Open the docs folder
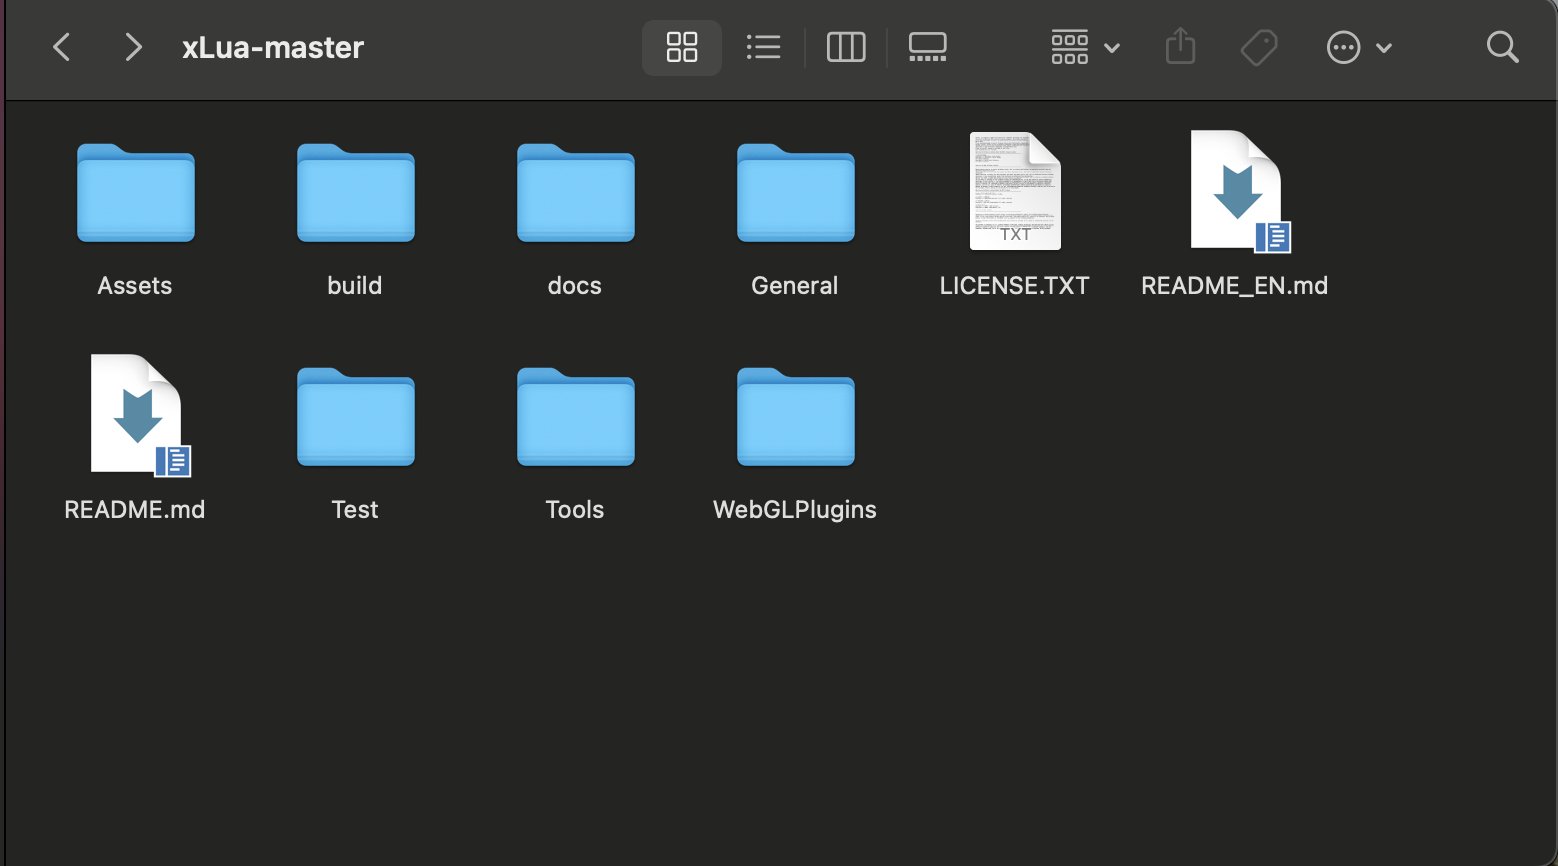 coord(575,194)
